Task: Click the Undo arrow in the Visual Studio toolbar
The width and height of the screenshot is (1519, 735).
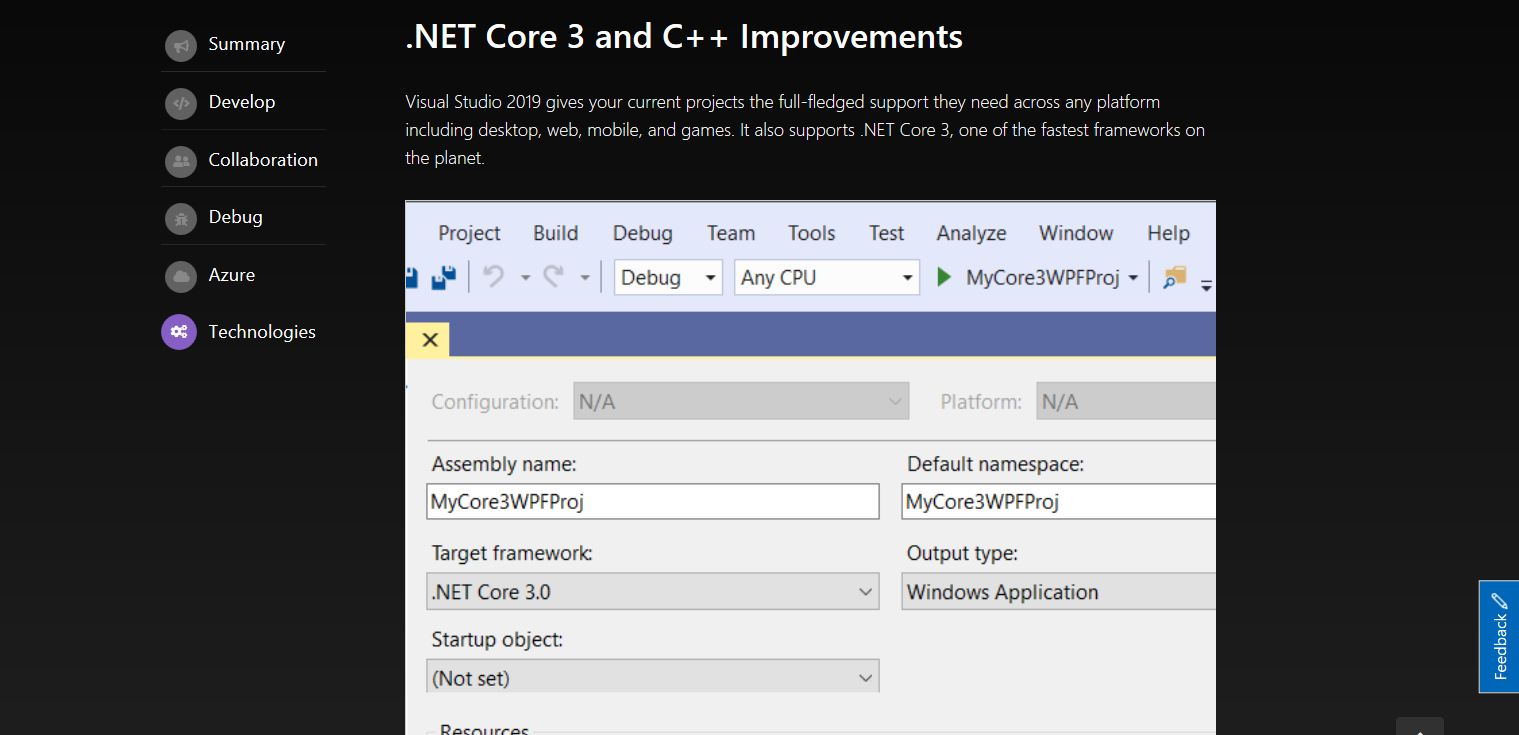Action: [494, 277]
